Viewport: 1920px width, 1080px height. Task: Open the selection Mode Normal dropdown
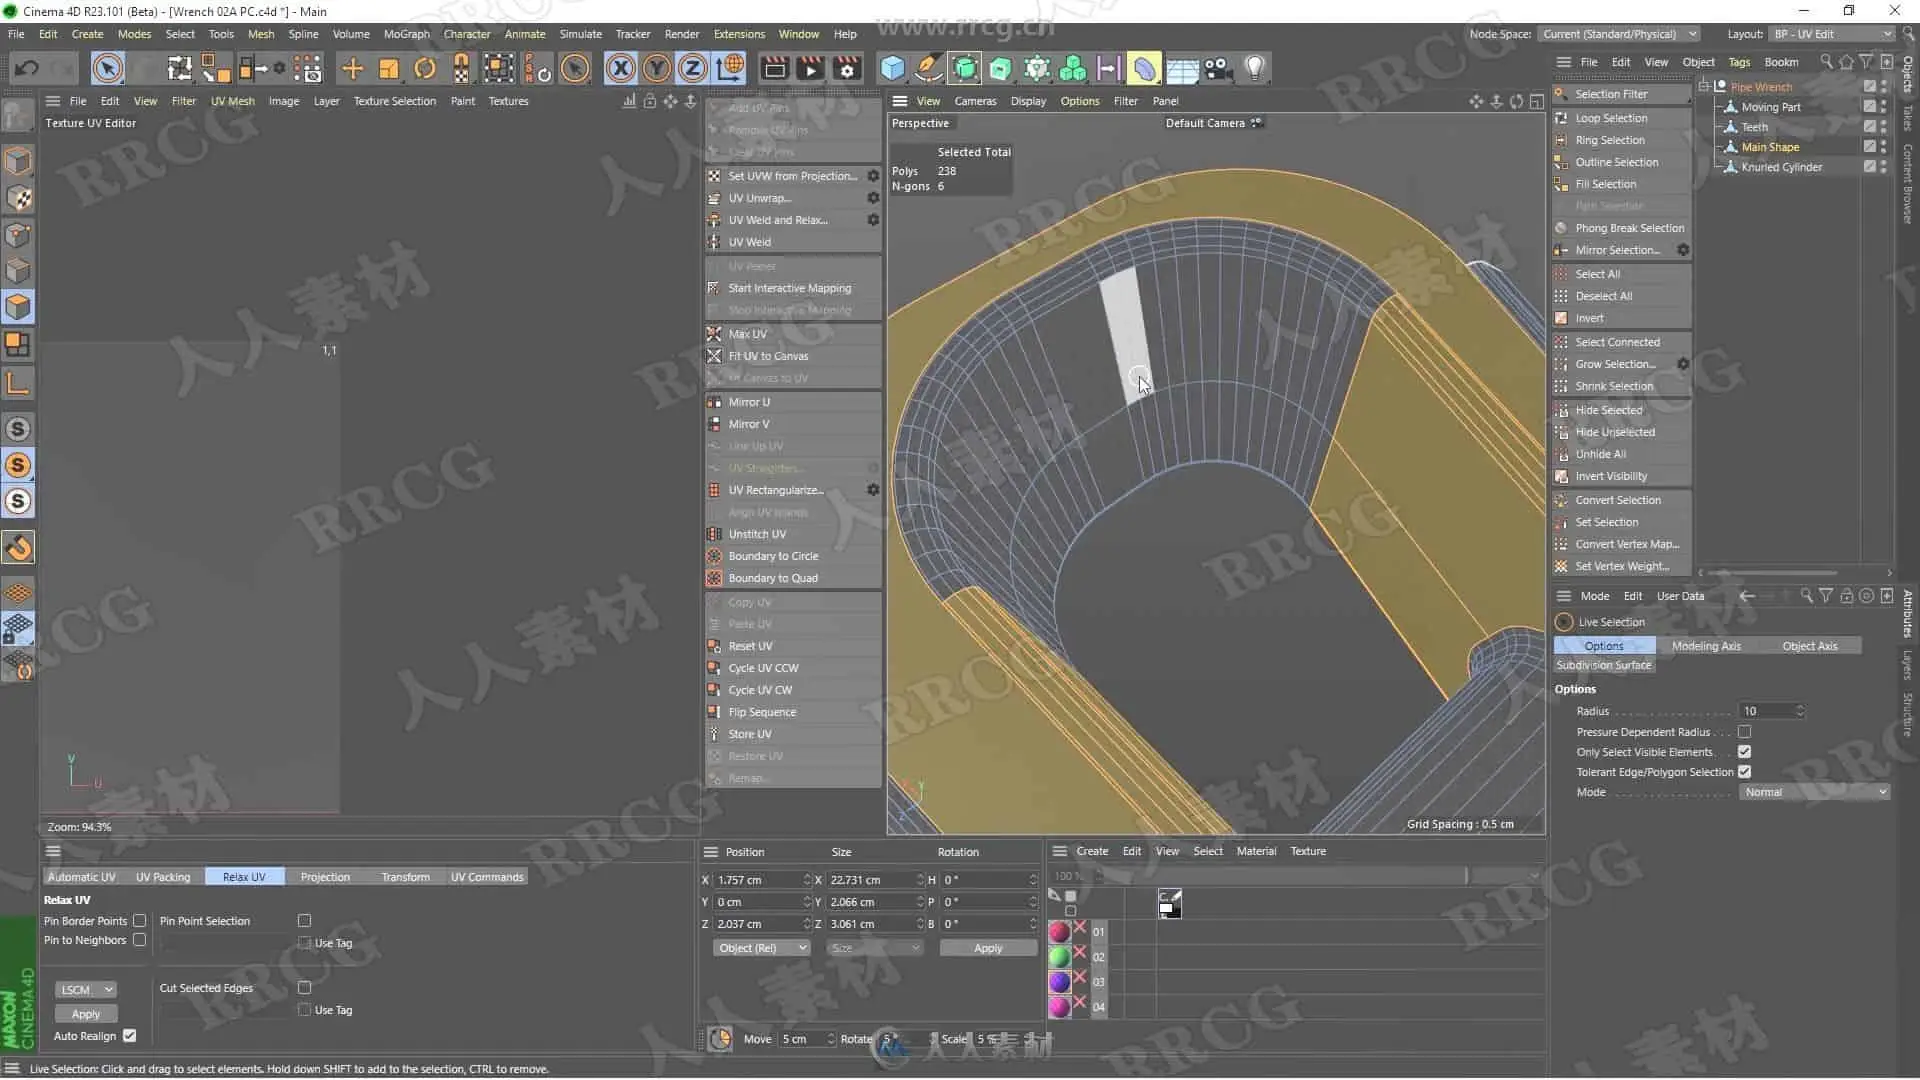(1814, 792)
